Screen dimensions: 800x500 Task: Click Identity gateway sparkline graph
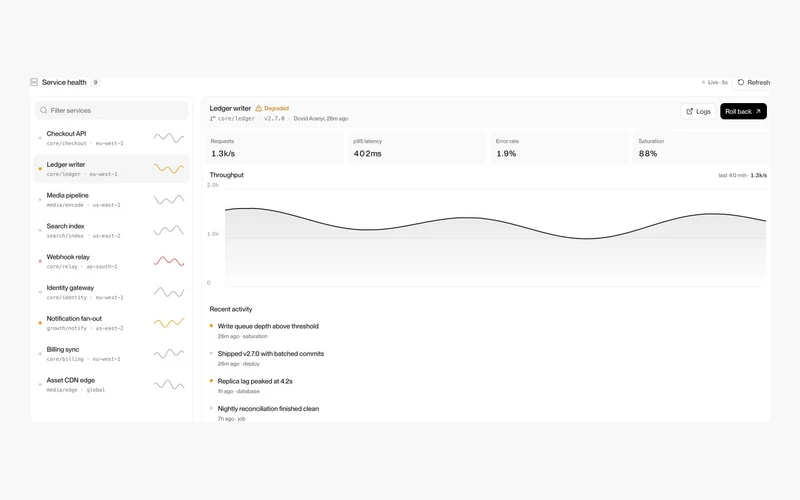tap(169, 292)
